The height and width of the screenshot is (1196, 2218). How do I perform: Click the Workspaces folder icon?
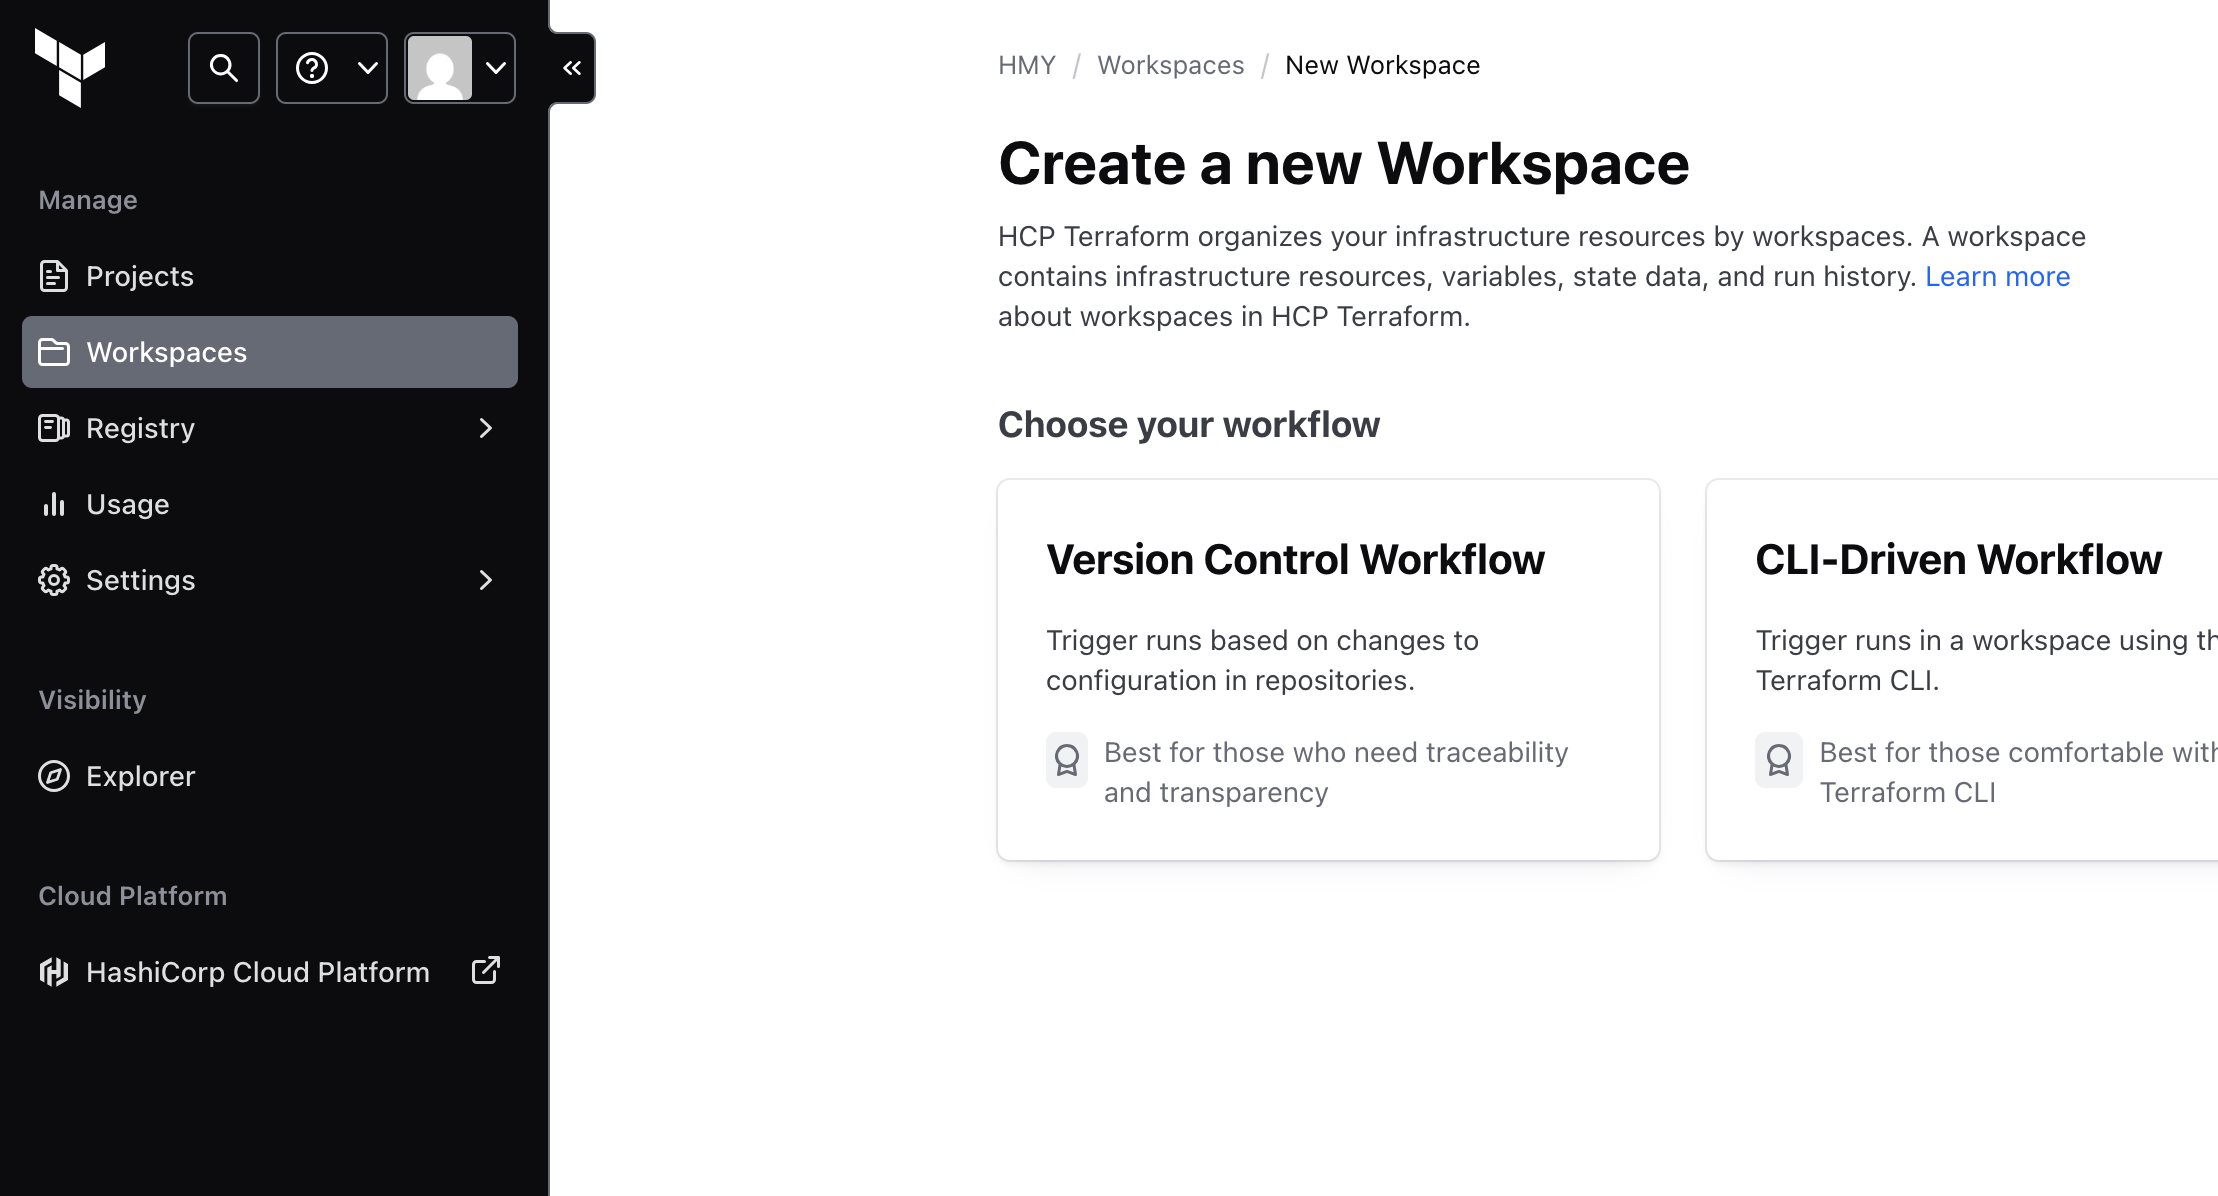[54, 352]
